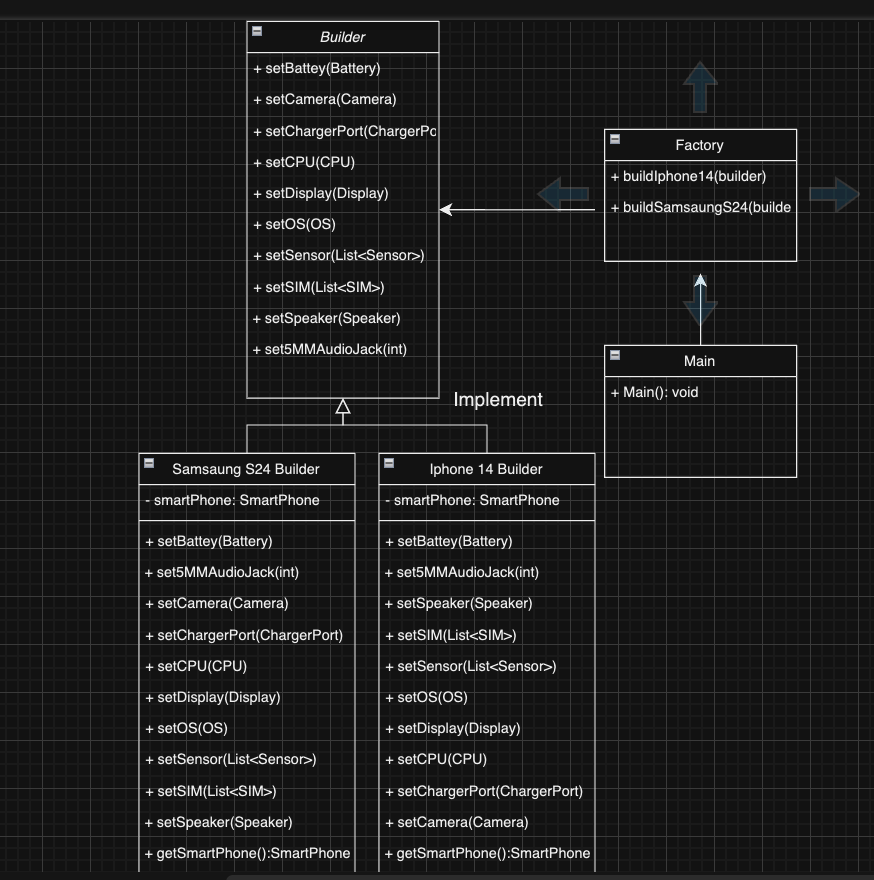The image size is (874, 880).
Task: Select getSmartPhone():SmartPhone in Iphone 14 Builder
Action: tap(486, 853)
